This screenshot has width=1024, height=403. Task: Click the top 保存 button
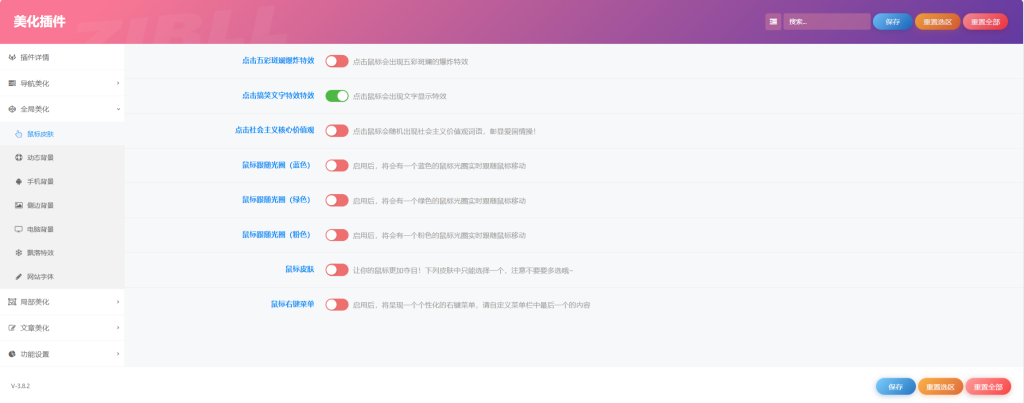click(x=891, y=21)
